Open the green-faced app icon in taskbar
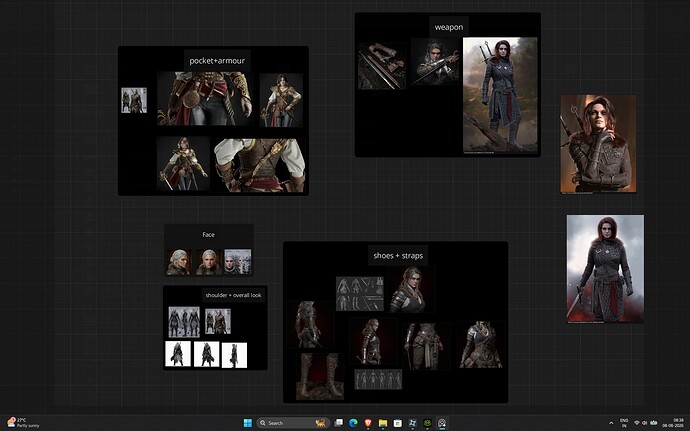The image size is (690, 431). click(427, 423)
